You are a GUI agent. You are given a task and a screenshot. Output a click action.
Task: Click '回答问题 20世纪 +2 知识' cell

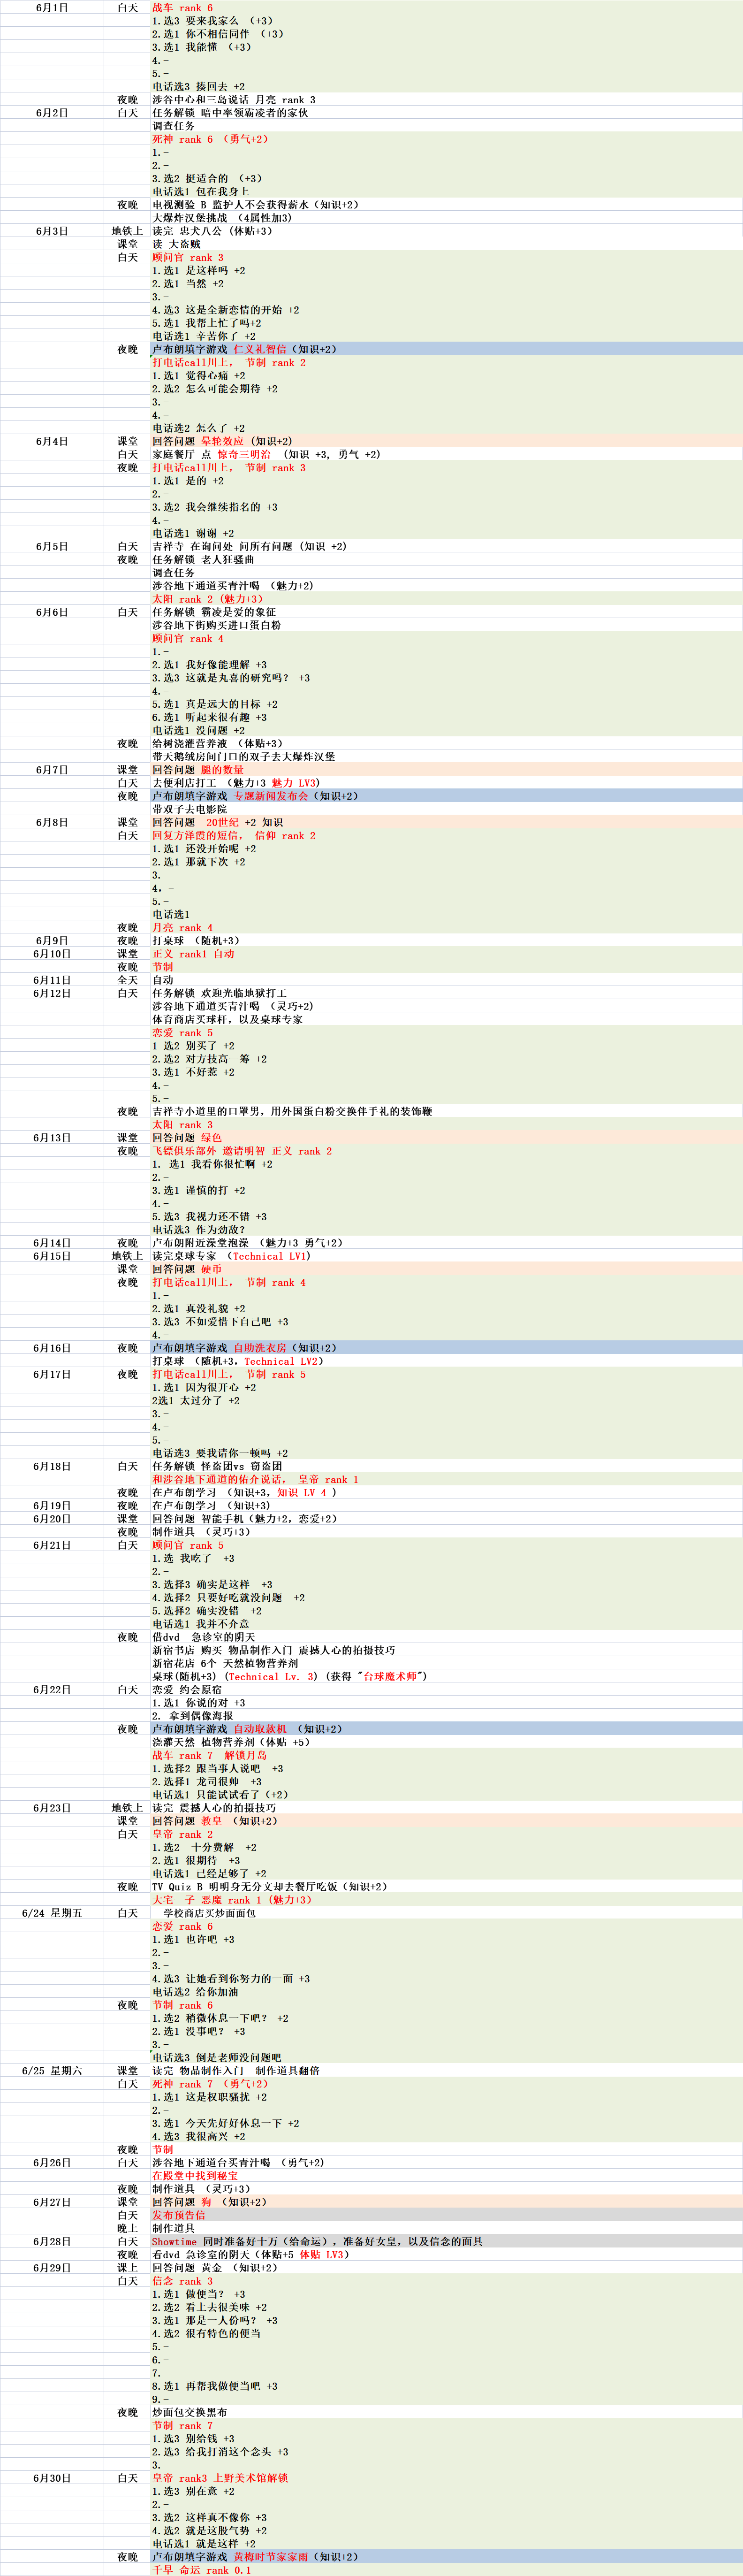pyautogui.click(x=446, y=822)
